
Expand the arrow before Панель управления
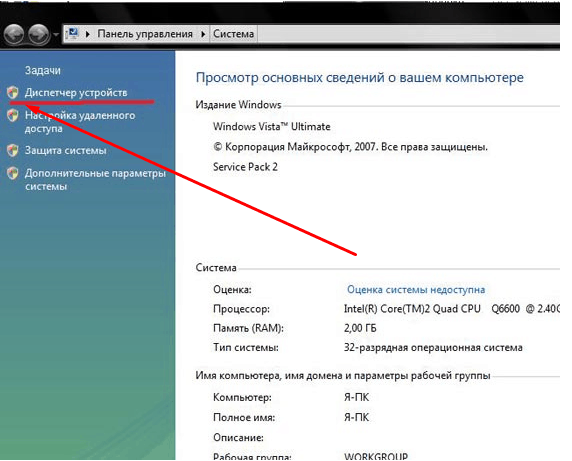point(88,34)
